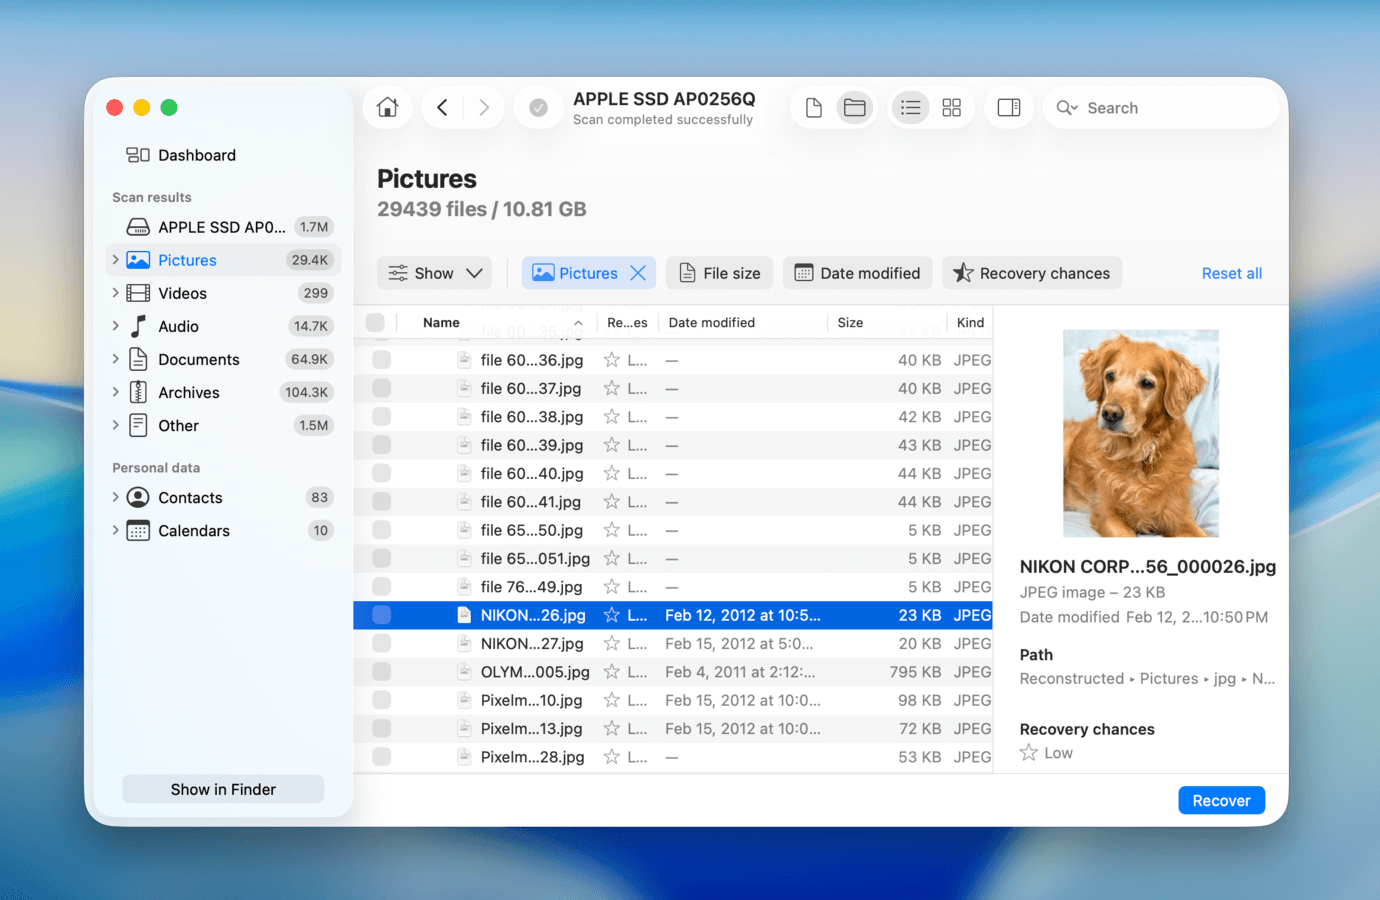Select the checkbox on the file 60...38.jpg row
The height and width of the screenshot is (900, 1380).
point(381,416)
